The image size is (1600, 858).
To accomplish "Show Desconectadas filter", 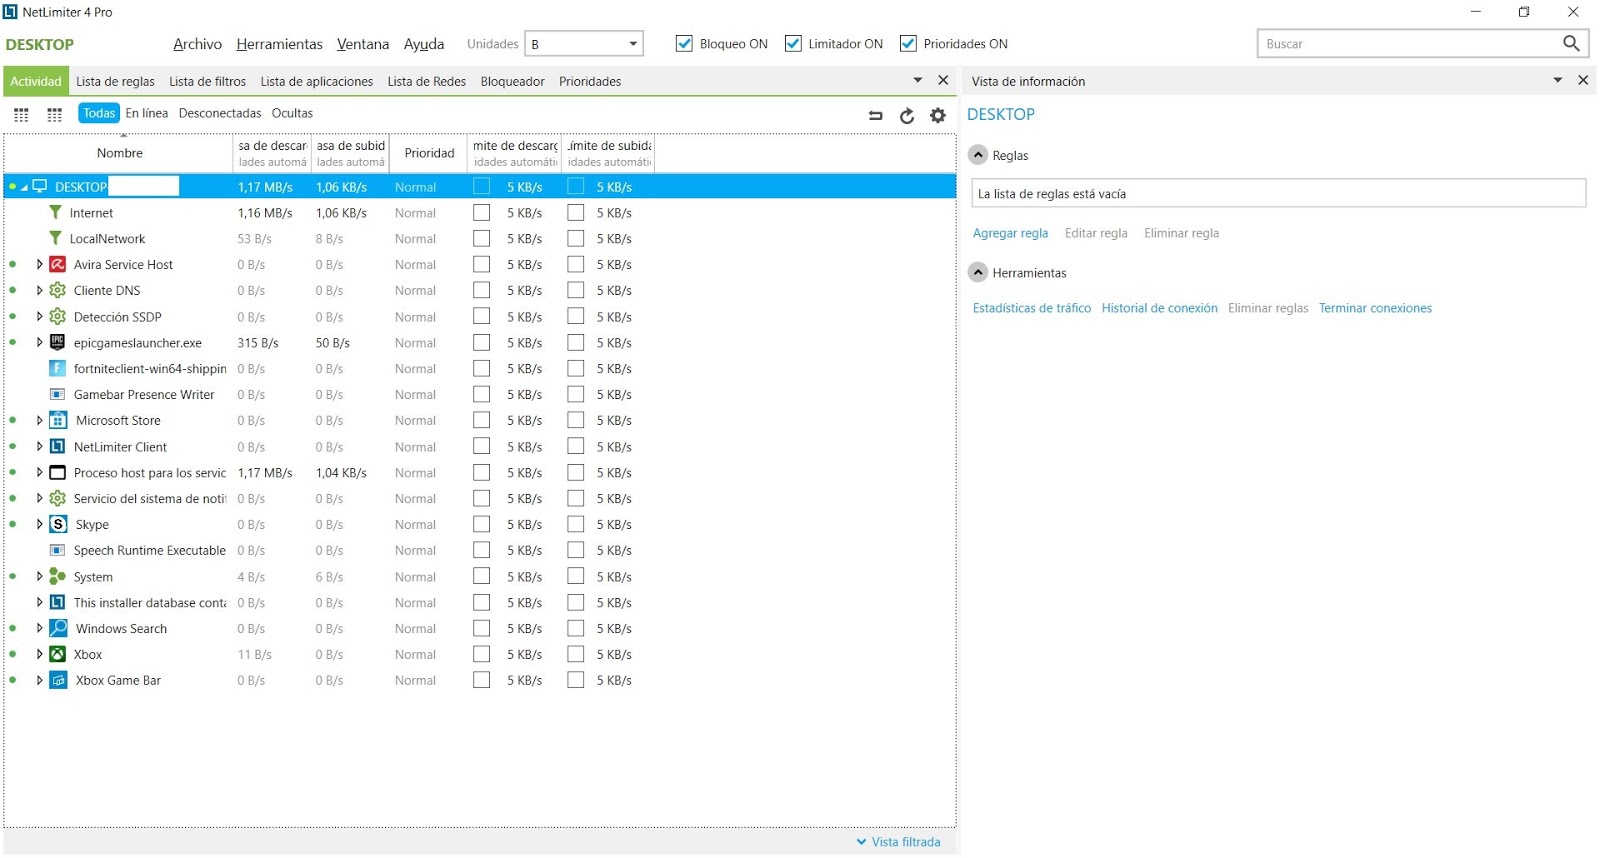I will click(220, 113).
